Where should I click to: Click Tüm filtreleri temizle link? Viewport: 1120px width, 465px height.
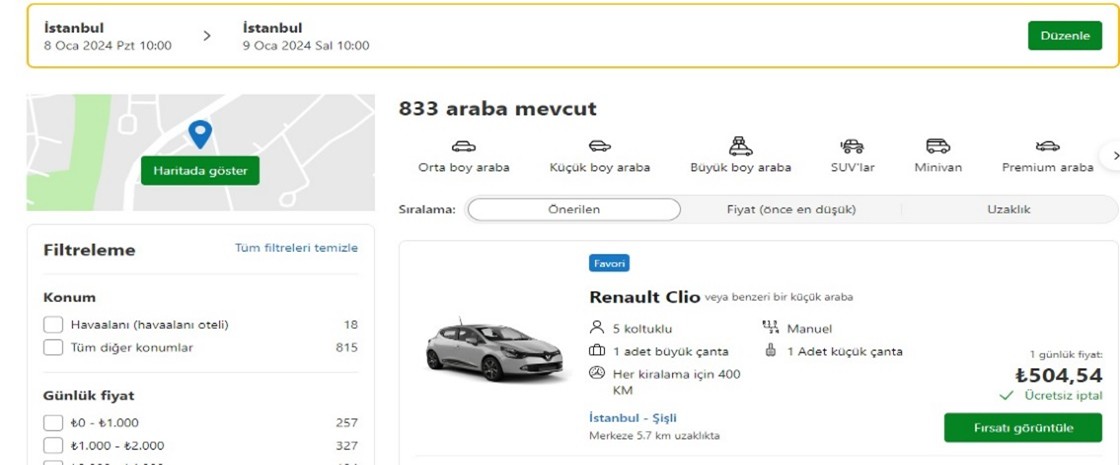pos(296,248)
